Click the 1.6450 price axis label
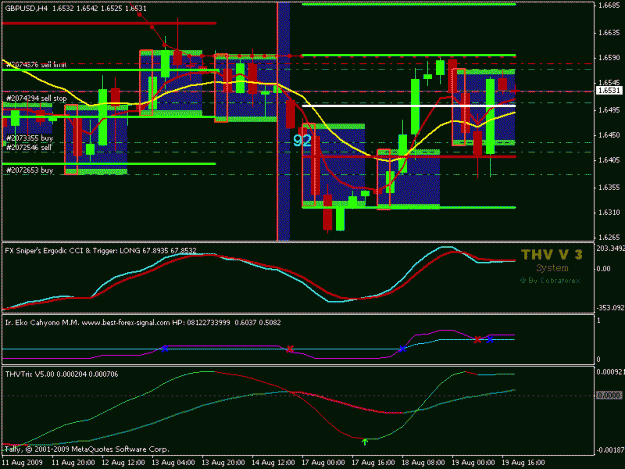Viewport: 625px width, 469px height. [609, 135]
